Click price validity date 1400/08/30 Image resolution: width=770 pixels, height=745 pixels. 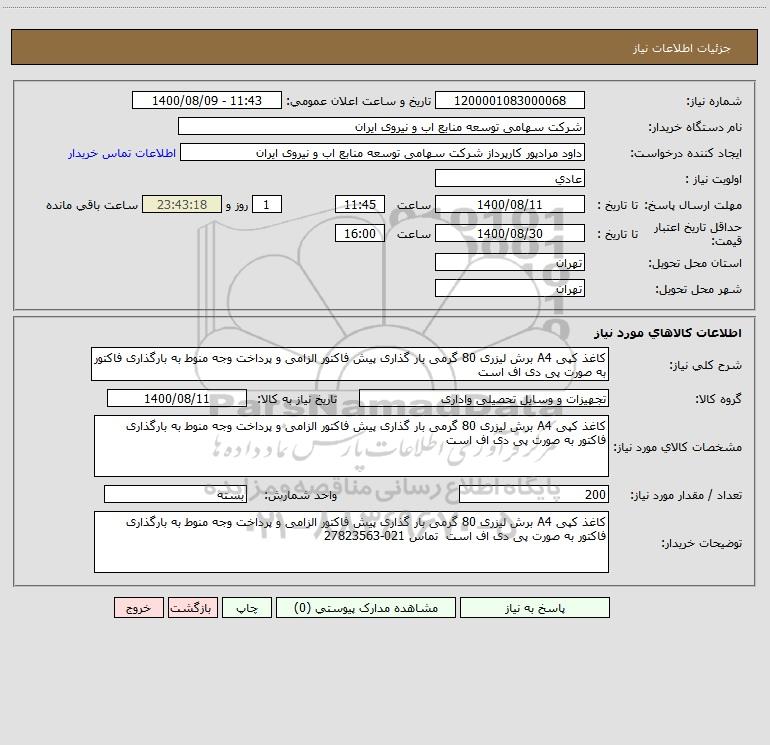point(510,233)
